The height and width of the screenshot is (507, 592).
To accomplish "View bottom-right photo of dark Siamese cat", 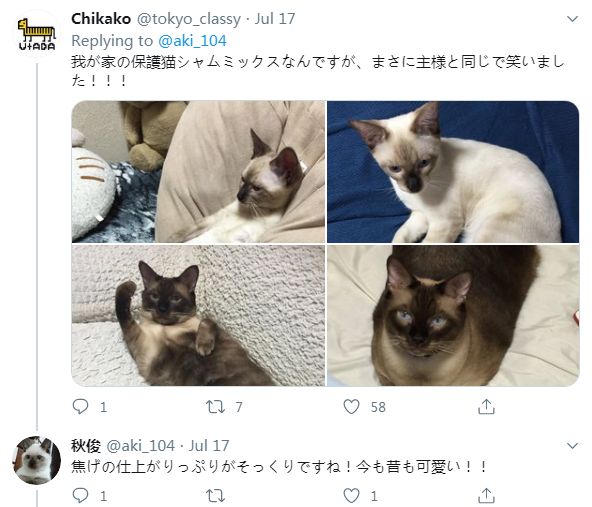I will (x=453, y=316).
